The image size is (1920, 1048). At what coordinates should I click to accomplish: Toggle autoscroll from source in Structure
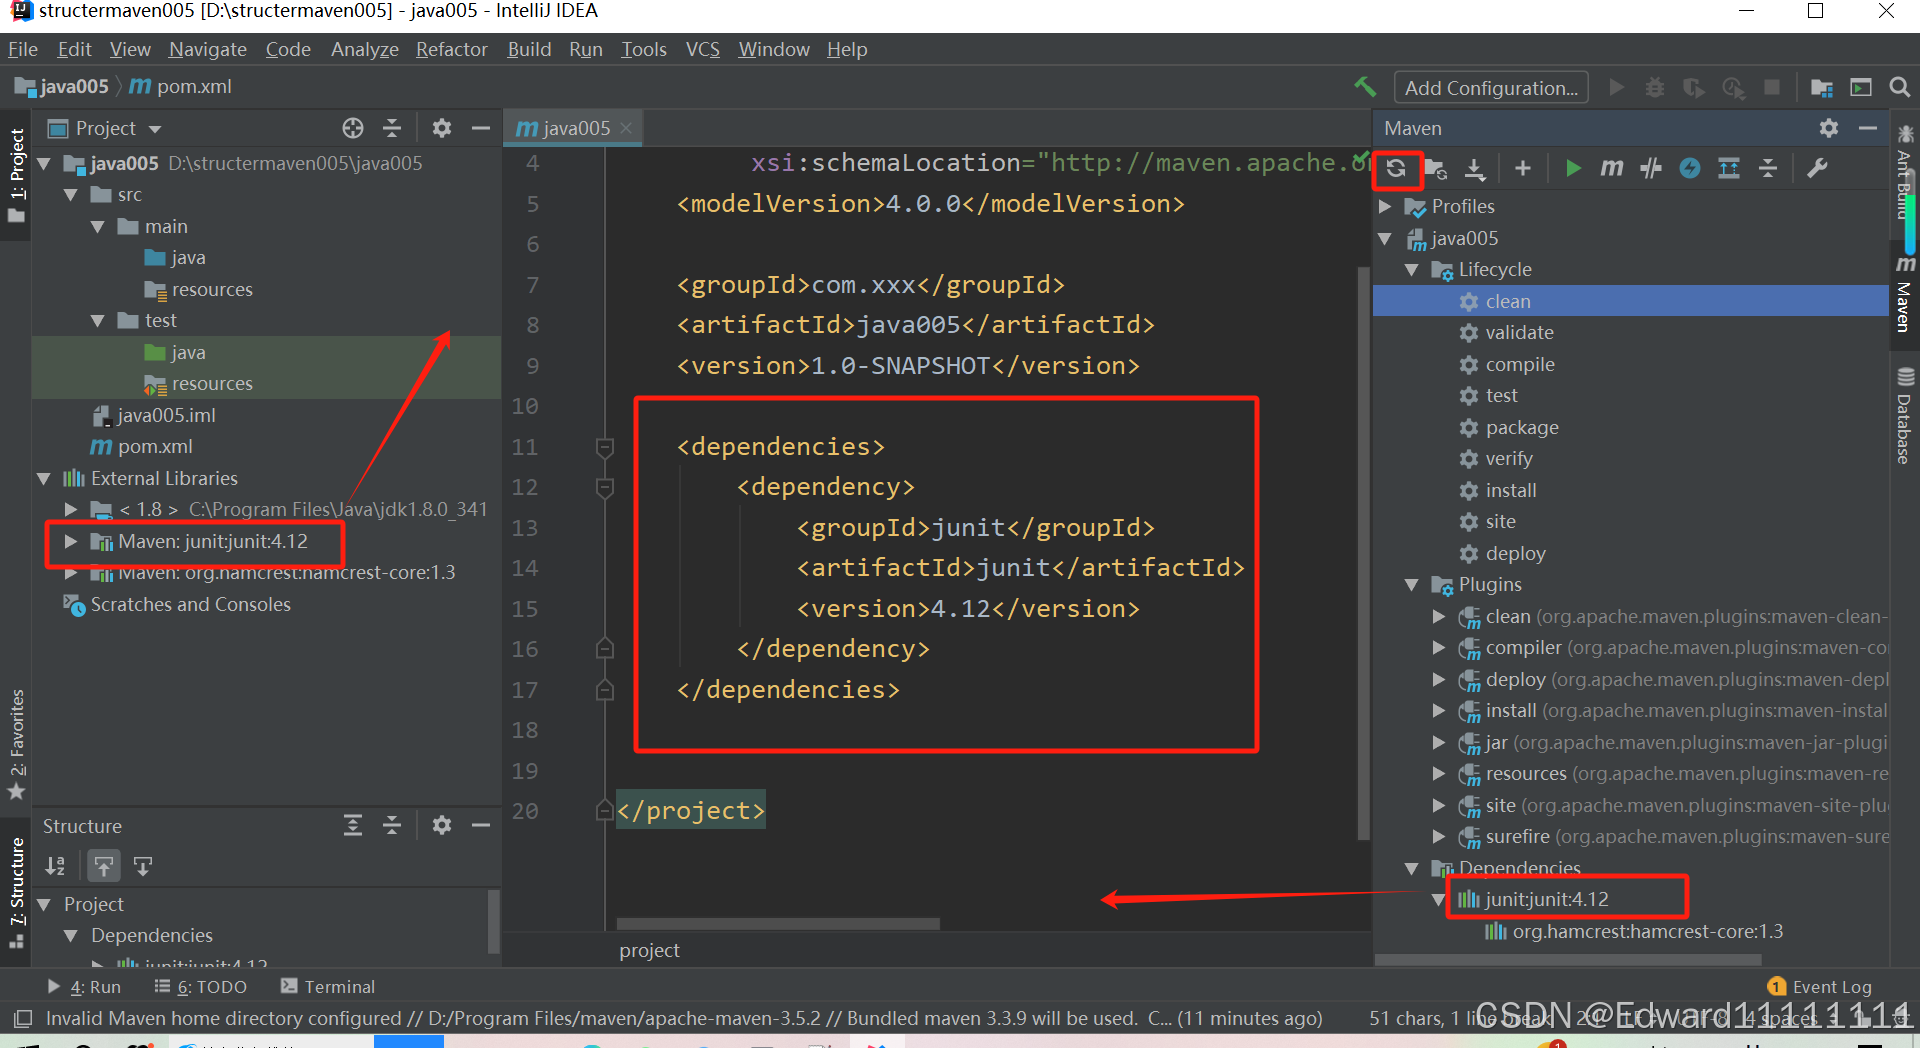tap(143, 866)
